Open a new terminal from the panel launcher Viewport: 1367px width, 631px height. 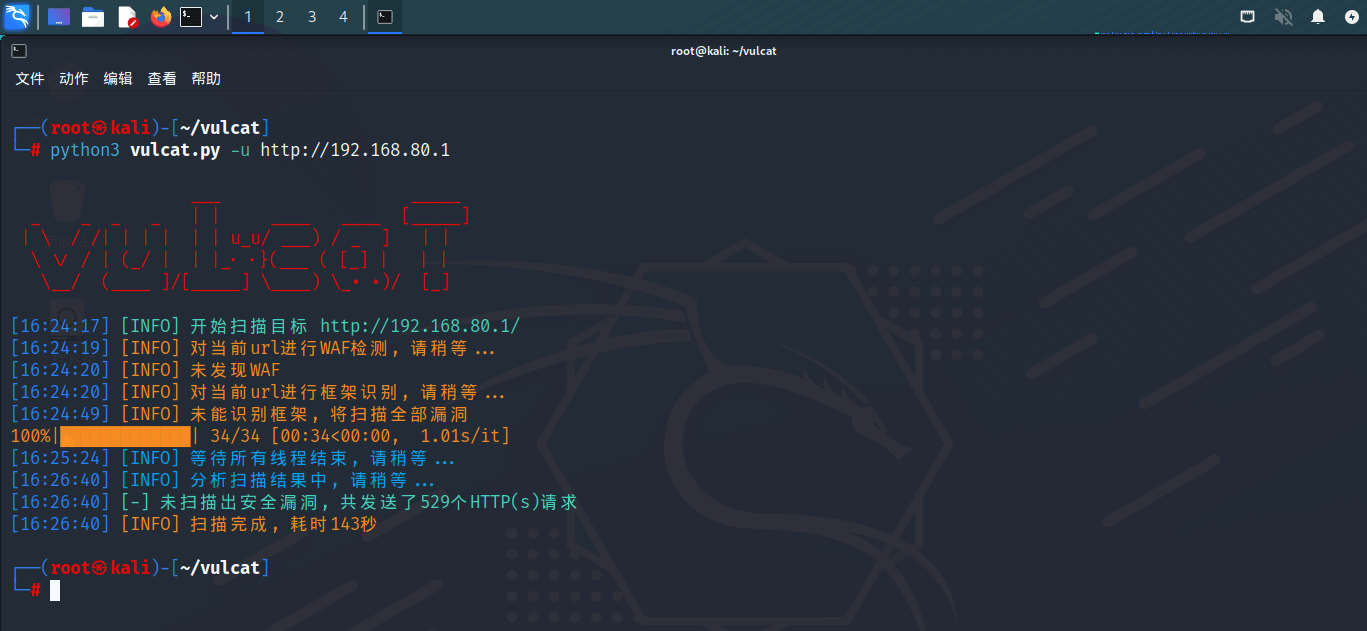point(191,16)
